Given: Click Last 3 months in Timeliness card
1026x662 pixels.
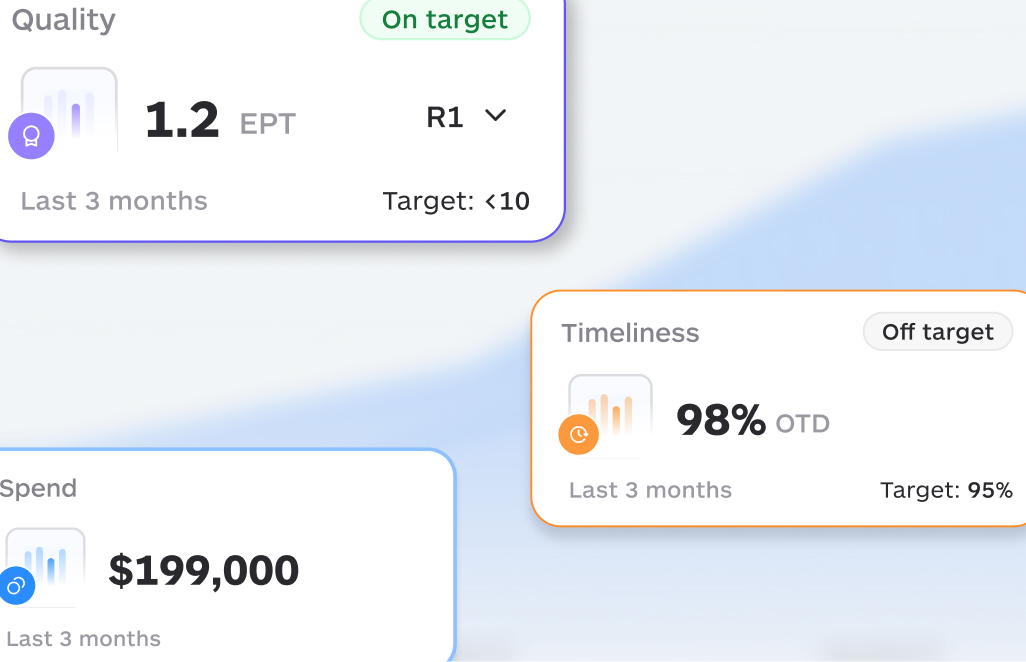Looking at the screenshot, I should point(650,490).
